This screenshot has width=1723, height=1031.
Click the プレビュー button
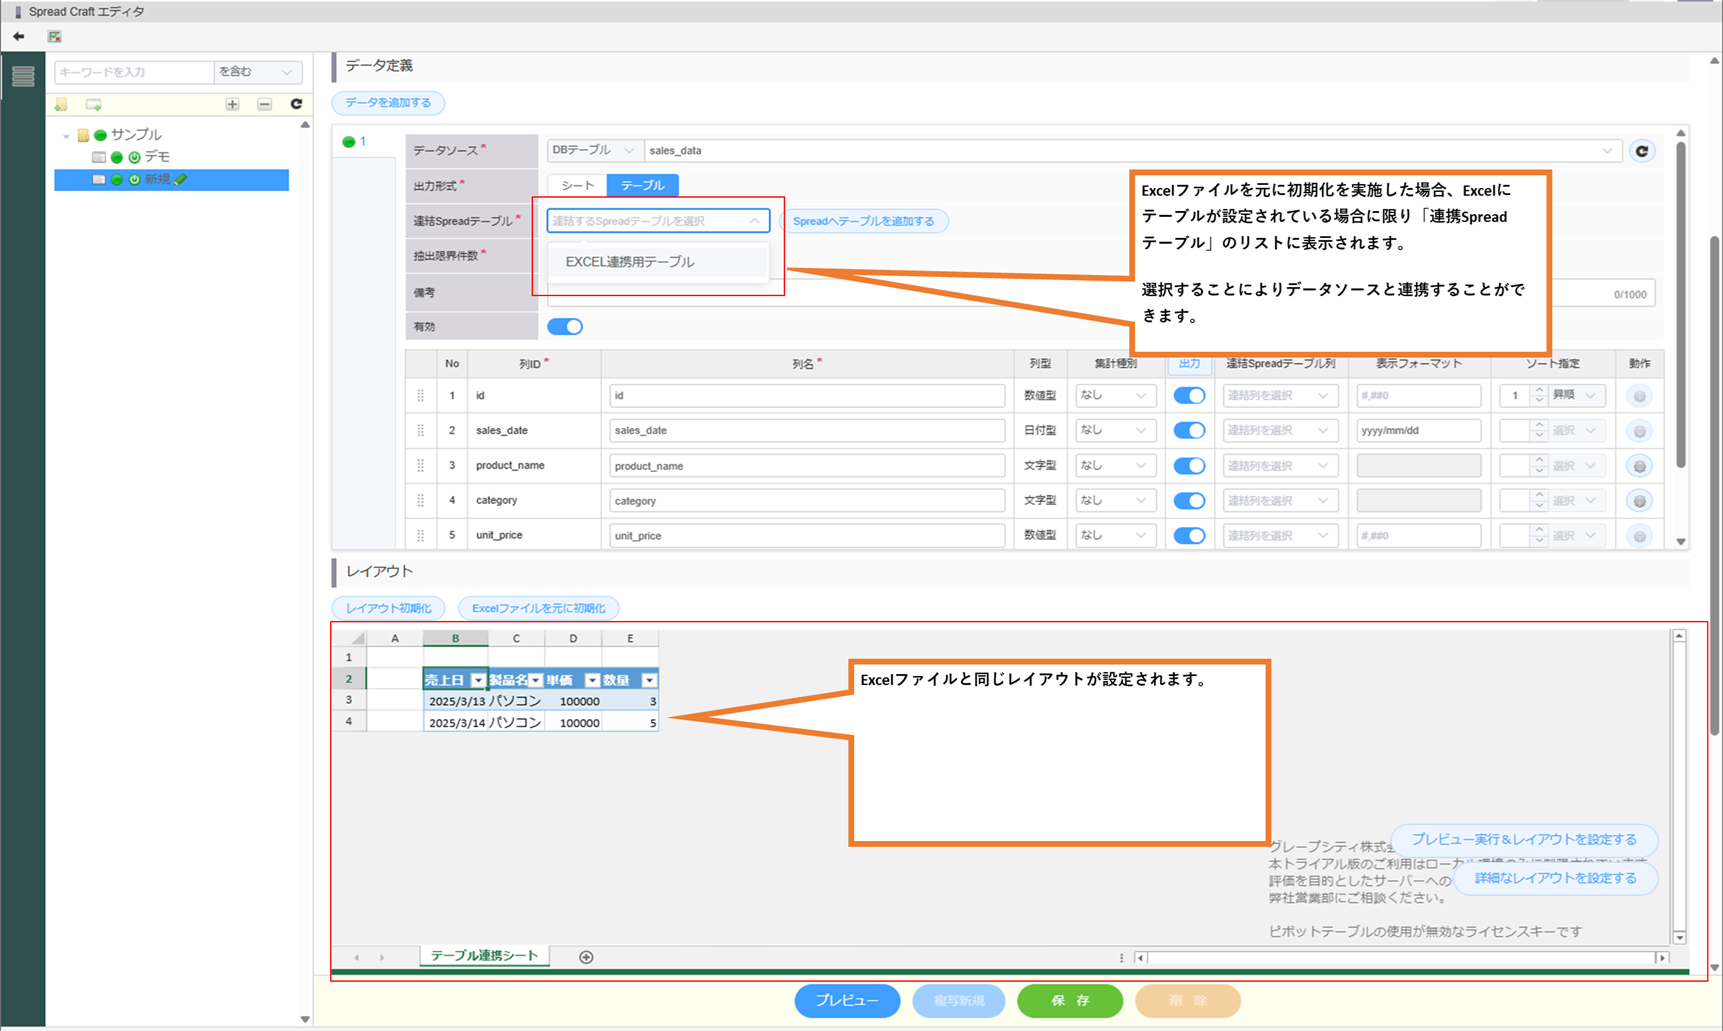[846, 1001]
